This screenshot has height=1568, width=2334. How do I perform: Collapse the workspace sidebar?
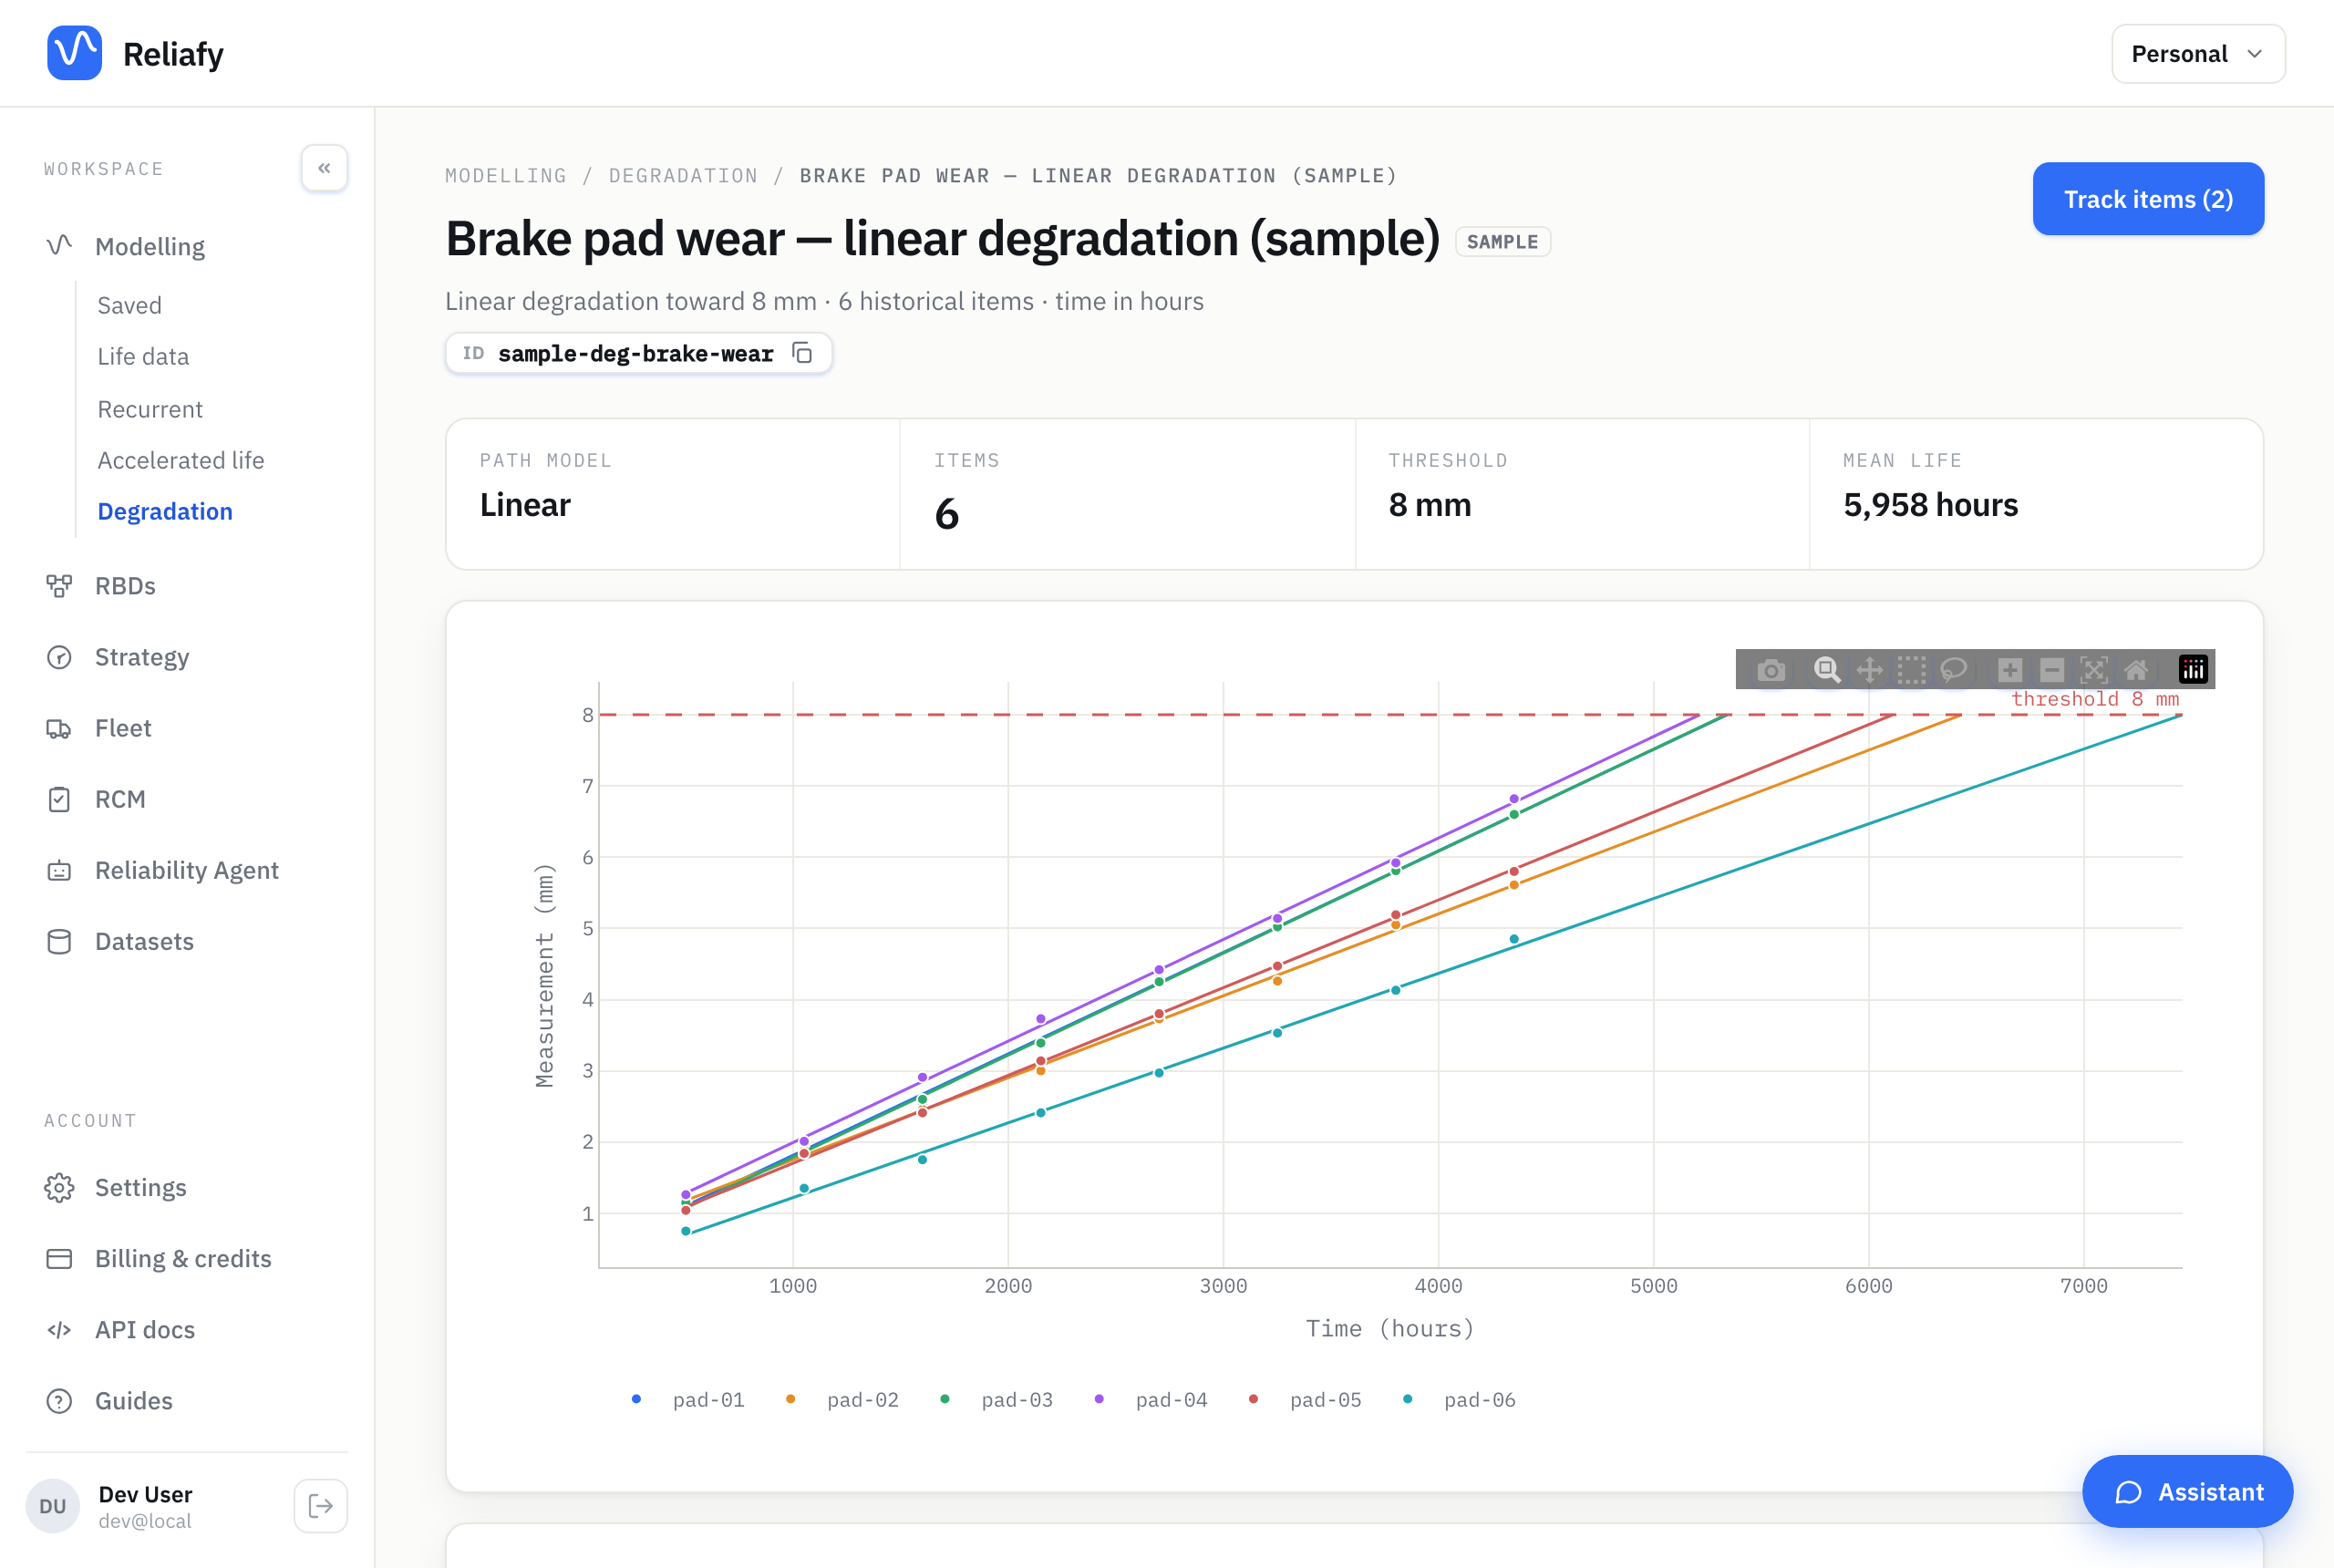coord(324,168)
